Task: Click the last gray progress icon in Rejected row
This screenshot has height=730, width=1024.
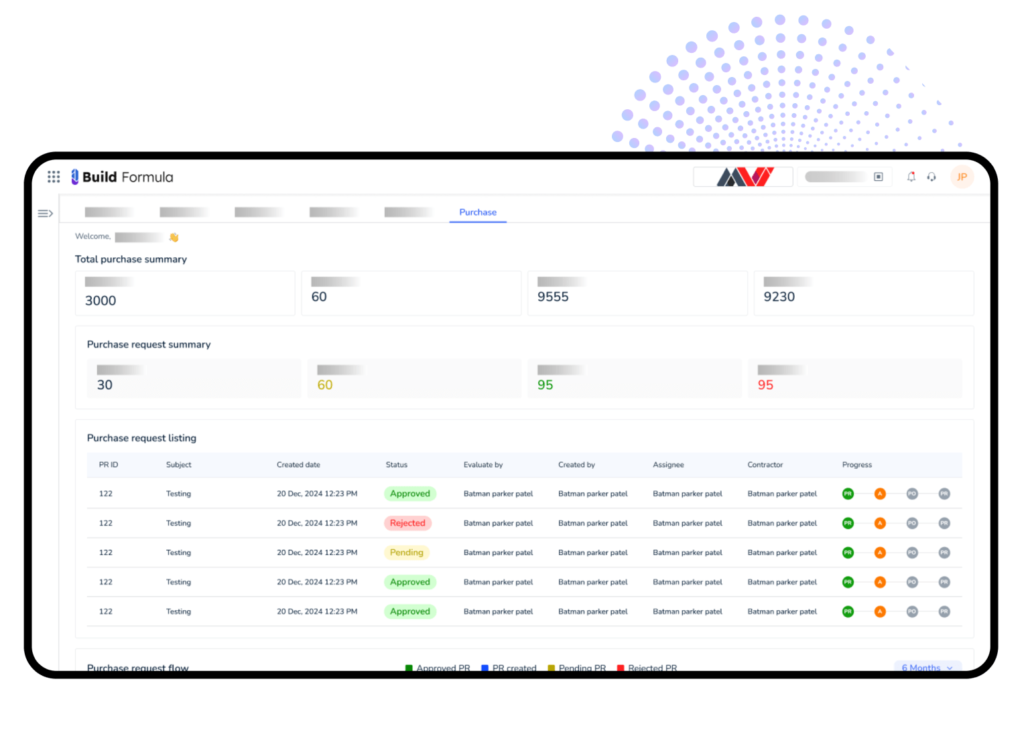Action: [944, 523]
